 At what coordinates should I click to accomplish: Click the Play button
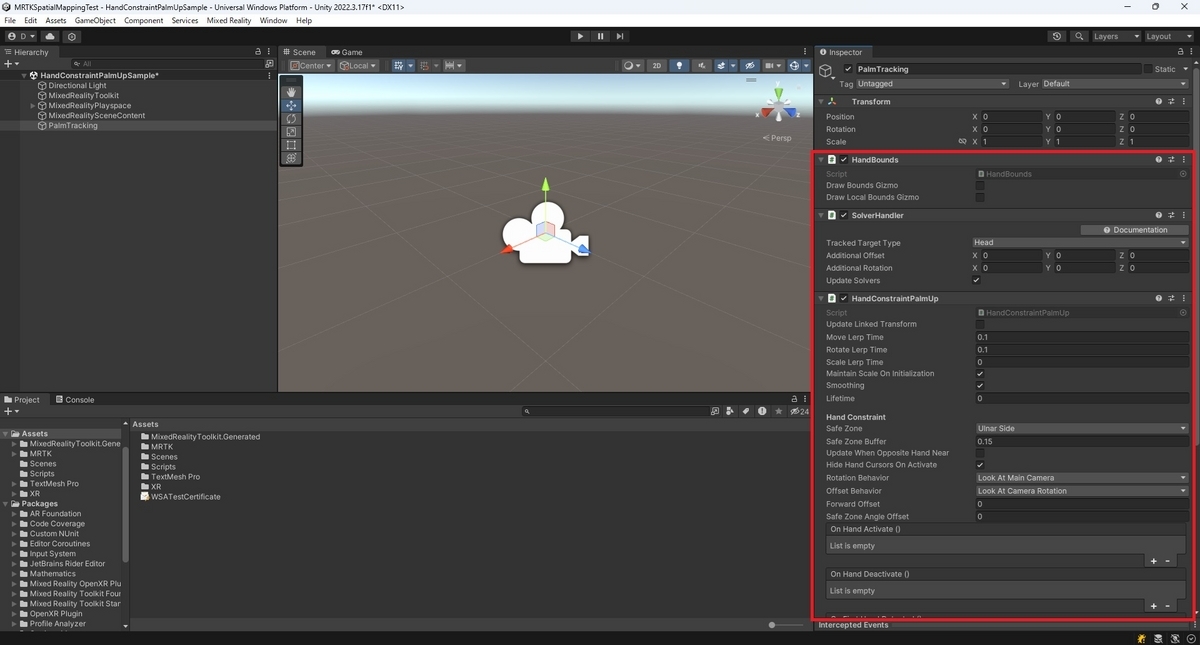click(580, 36)
